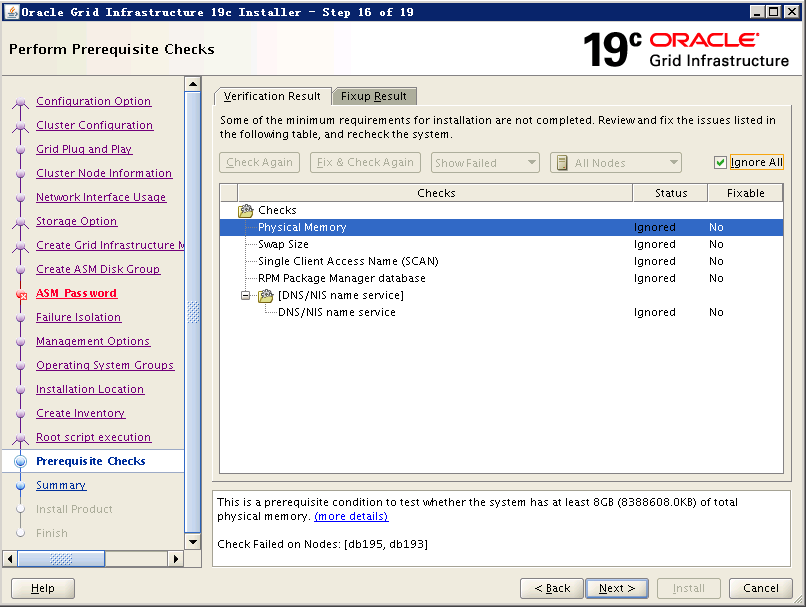The width and height of the screenshot is (806, 607).
Task: Click the Next button
Action: [x=617, y=588]
